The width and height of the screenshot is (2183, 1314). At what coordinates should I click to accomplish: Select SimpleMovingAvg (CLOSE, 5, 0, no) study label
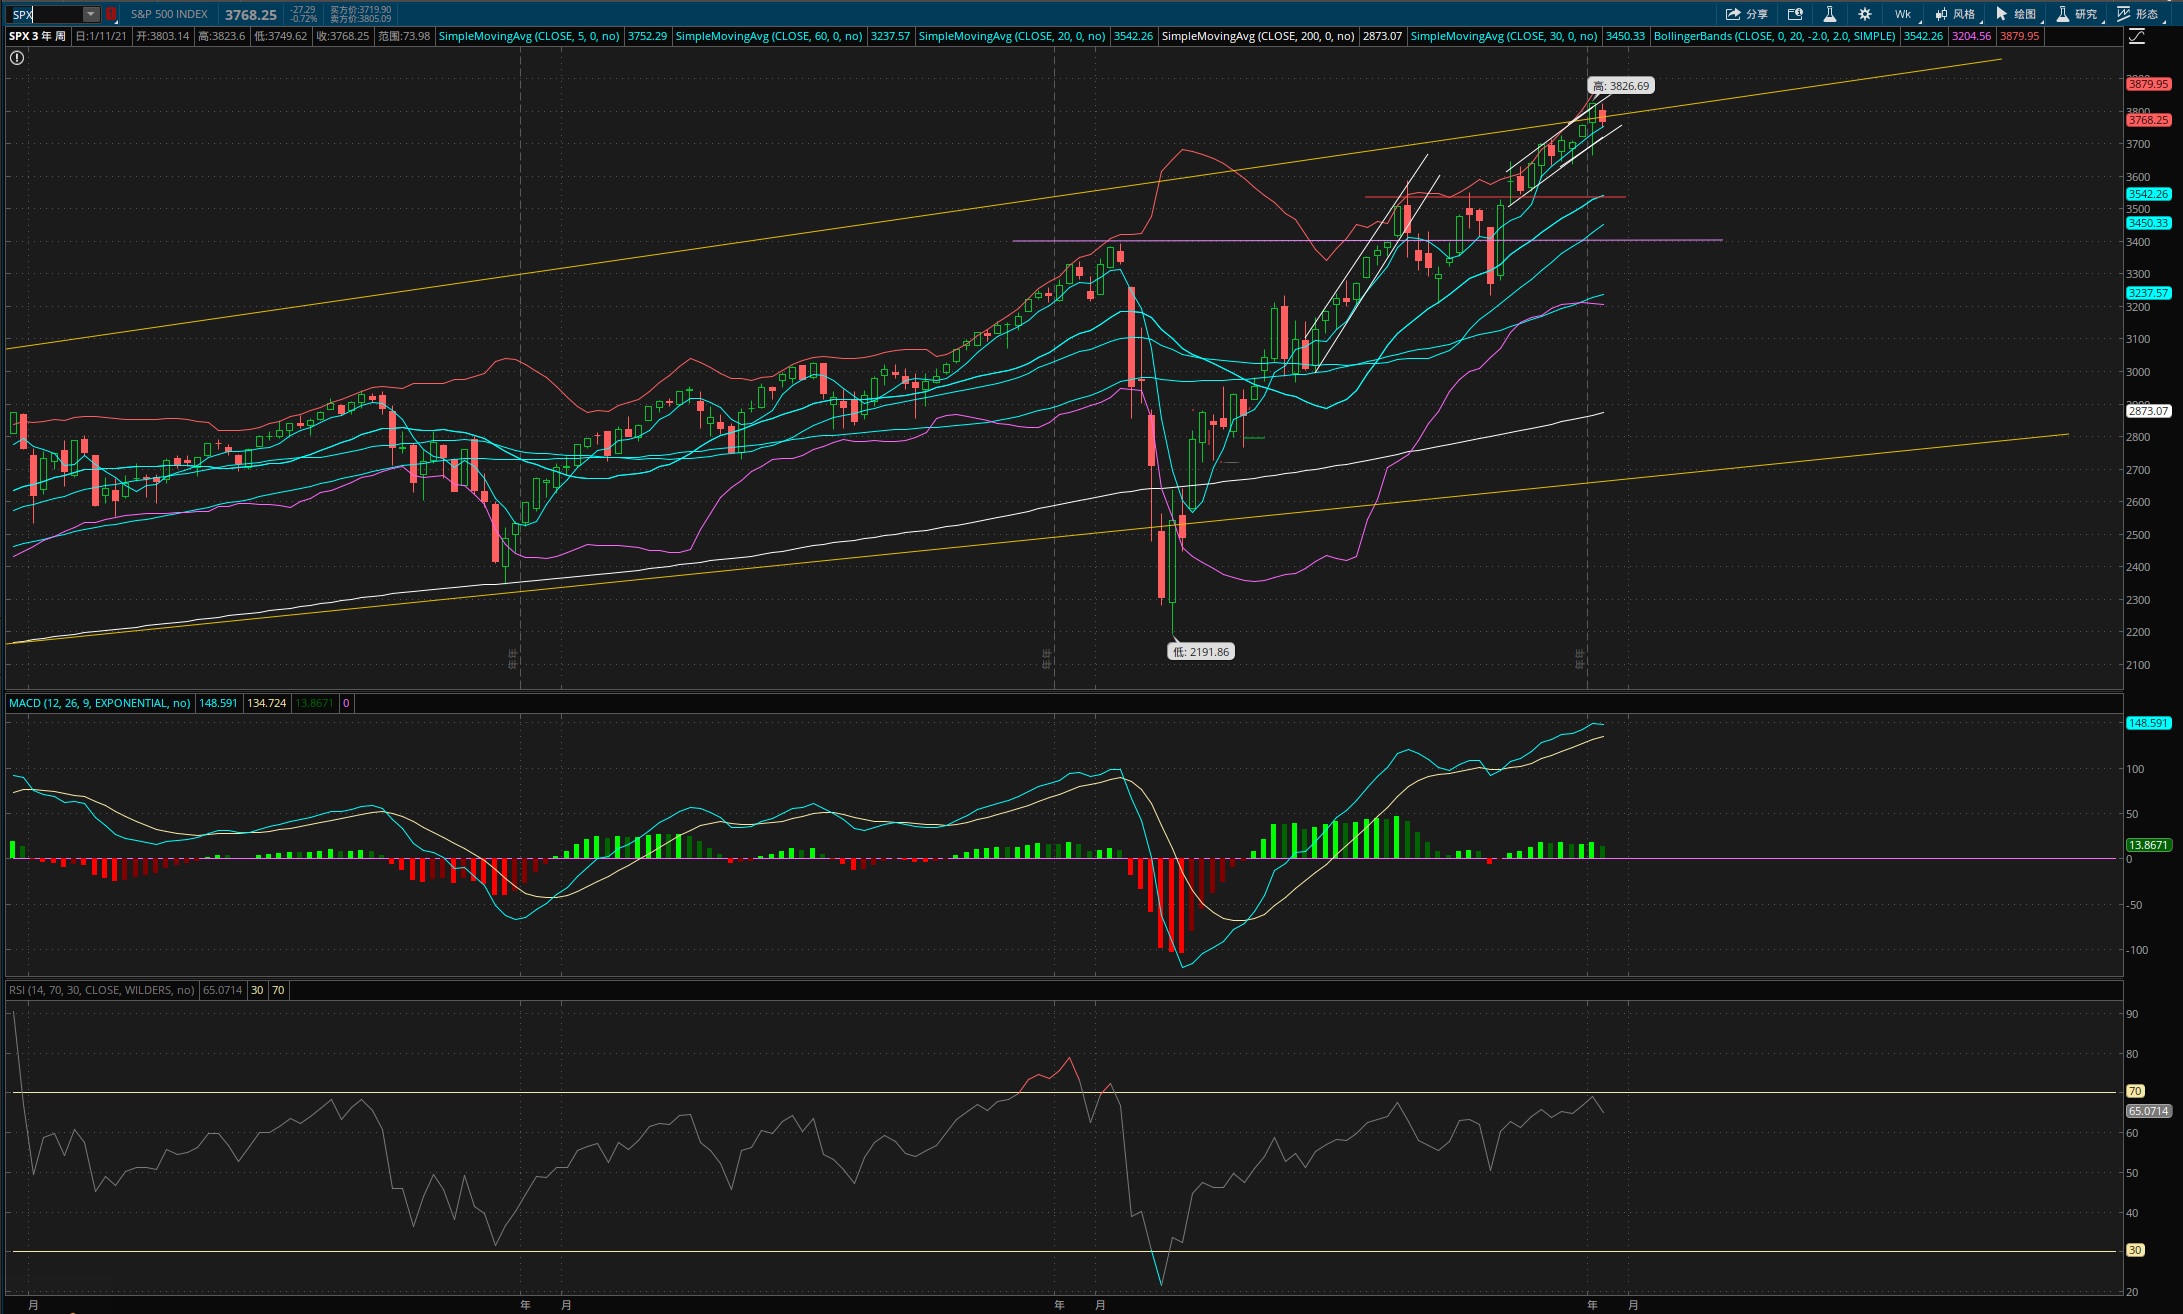529,36
